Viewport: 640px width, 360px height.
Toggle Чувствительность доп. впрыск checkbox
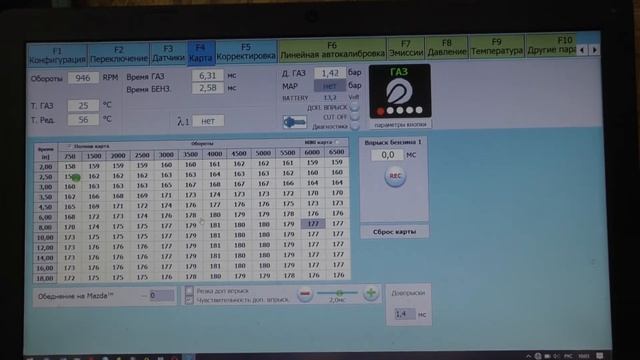189,300
